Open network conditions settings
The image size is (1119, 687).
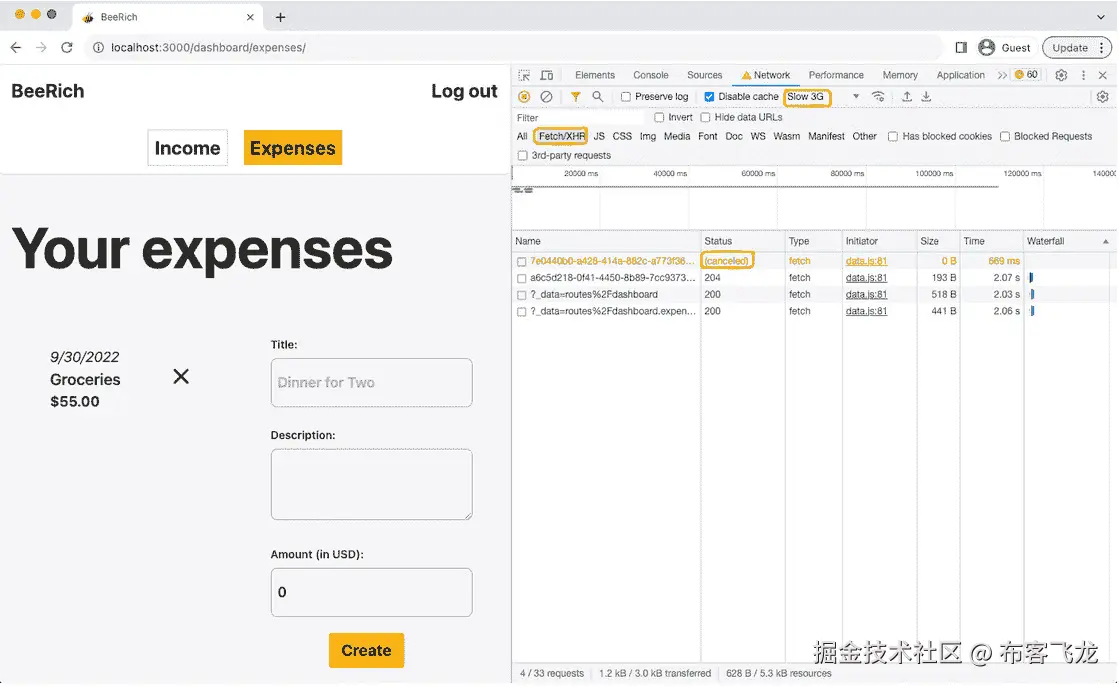pos(878,96)
